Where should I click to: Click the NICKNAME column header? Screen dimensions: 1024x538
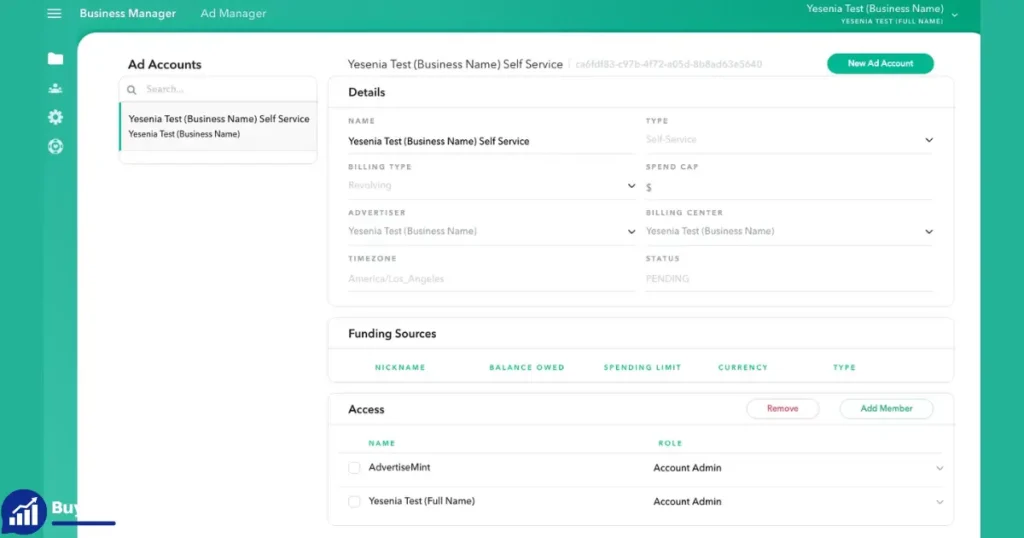coord(400,368)
